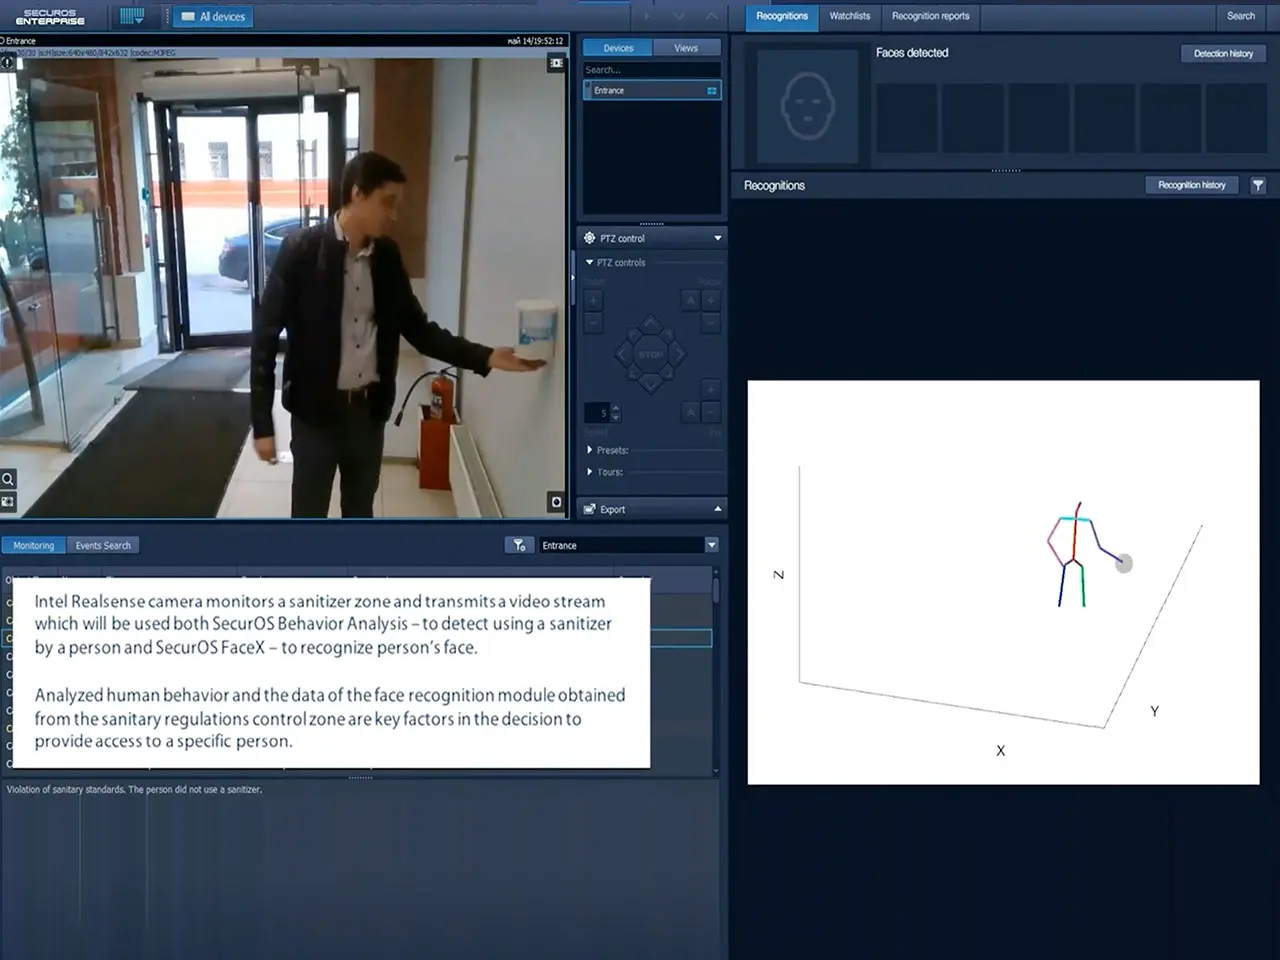Click the first empty detected face slot
1280x960 pixels.
[x=907, y=118]
